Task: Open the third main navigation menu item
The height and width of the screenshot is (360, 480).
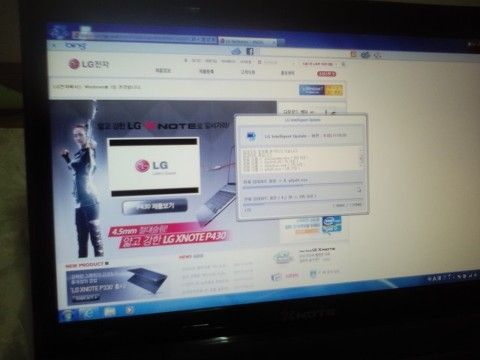Action: [x=248, y=72]
